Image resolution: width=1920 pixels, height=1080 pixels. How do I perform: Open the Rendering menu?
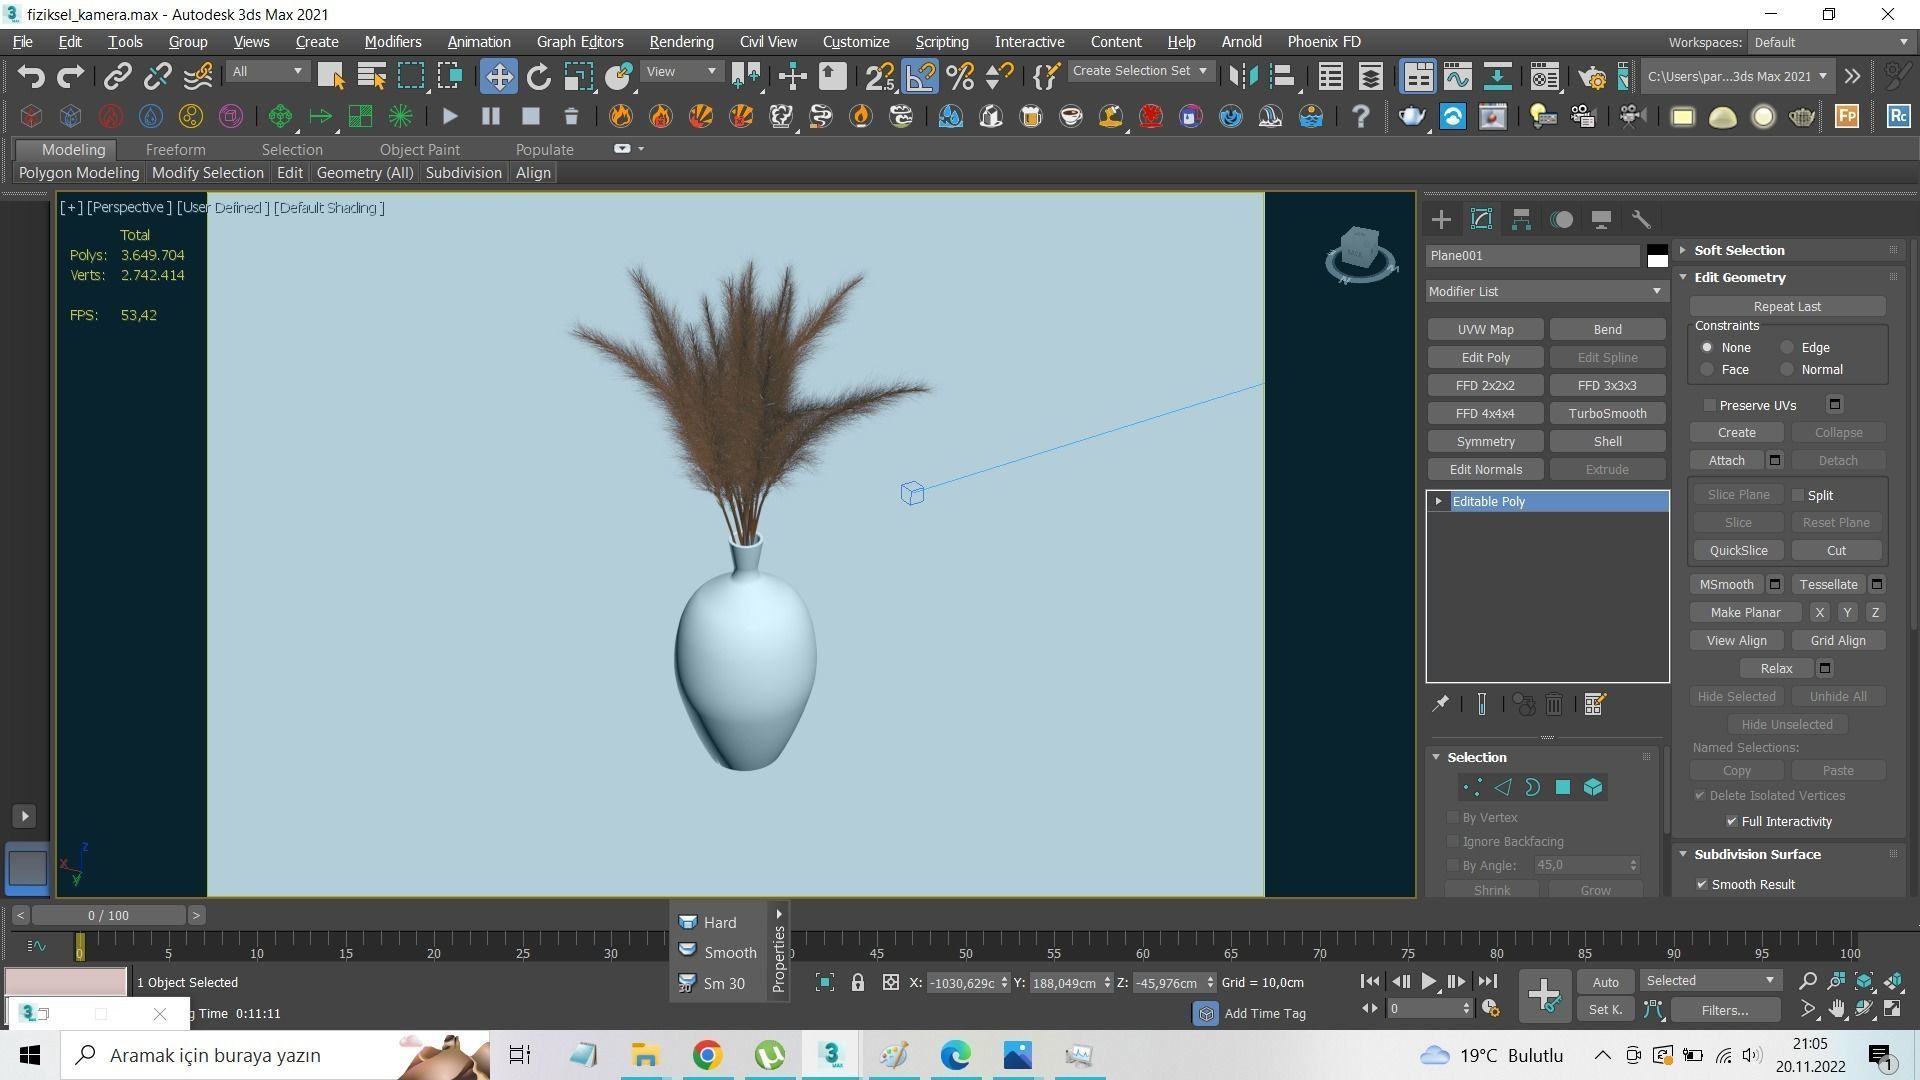coord(681,42)
